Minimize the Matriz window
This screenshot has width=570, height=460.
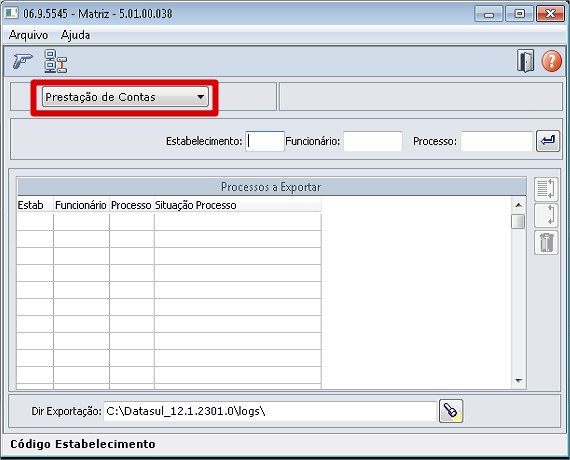pyautogui.click(x=489, y=14)
